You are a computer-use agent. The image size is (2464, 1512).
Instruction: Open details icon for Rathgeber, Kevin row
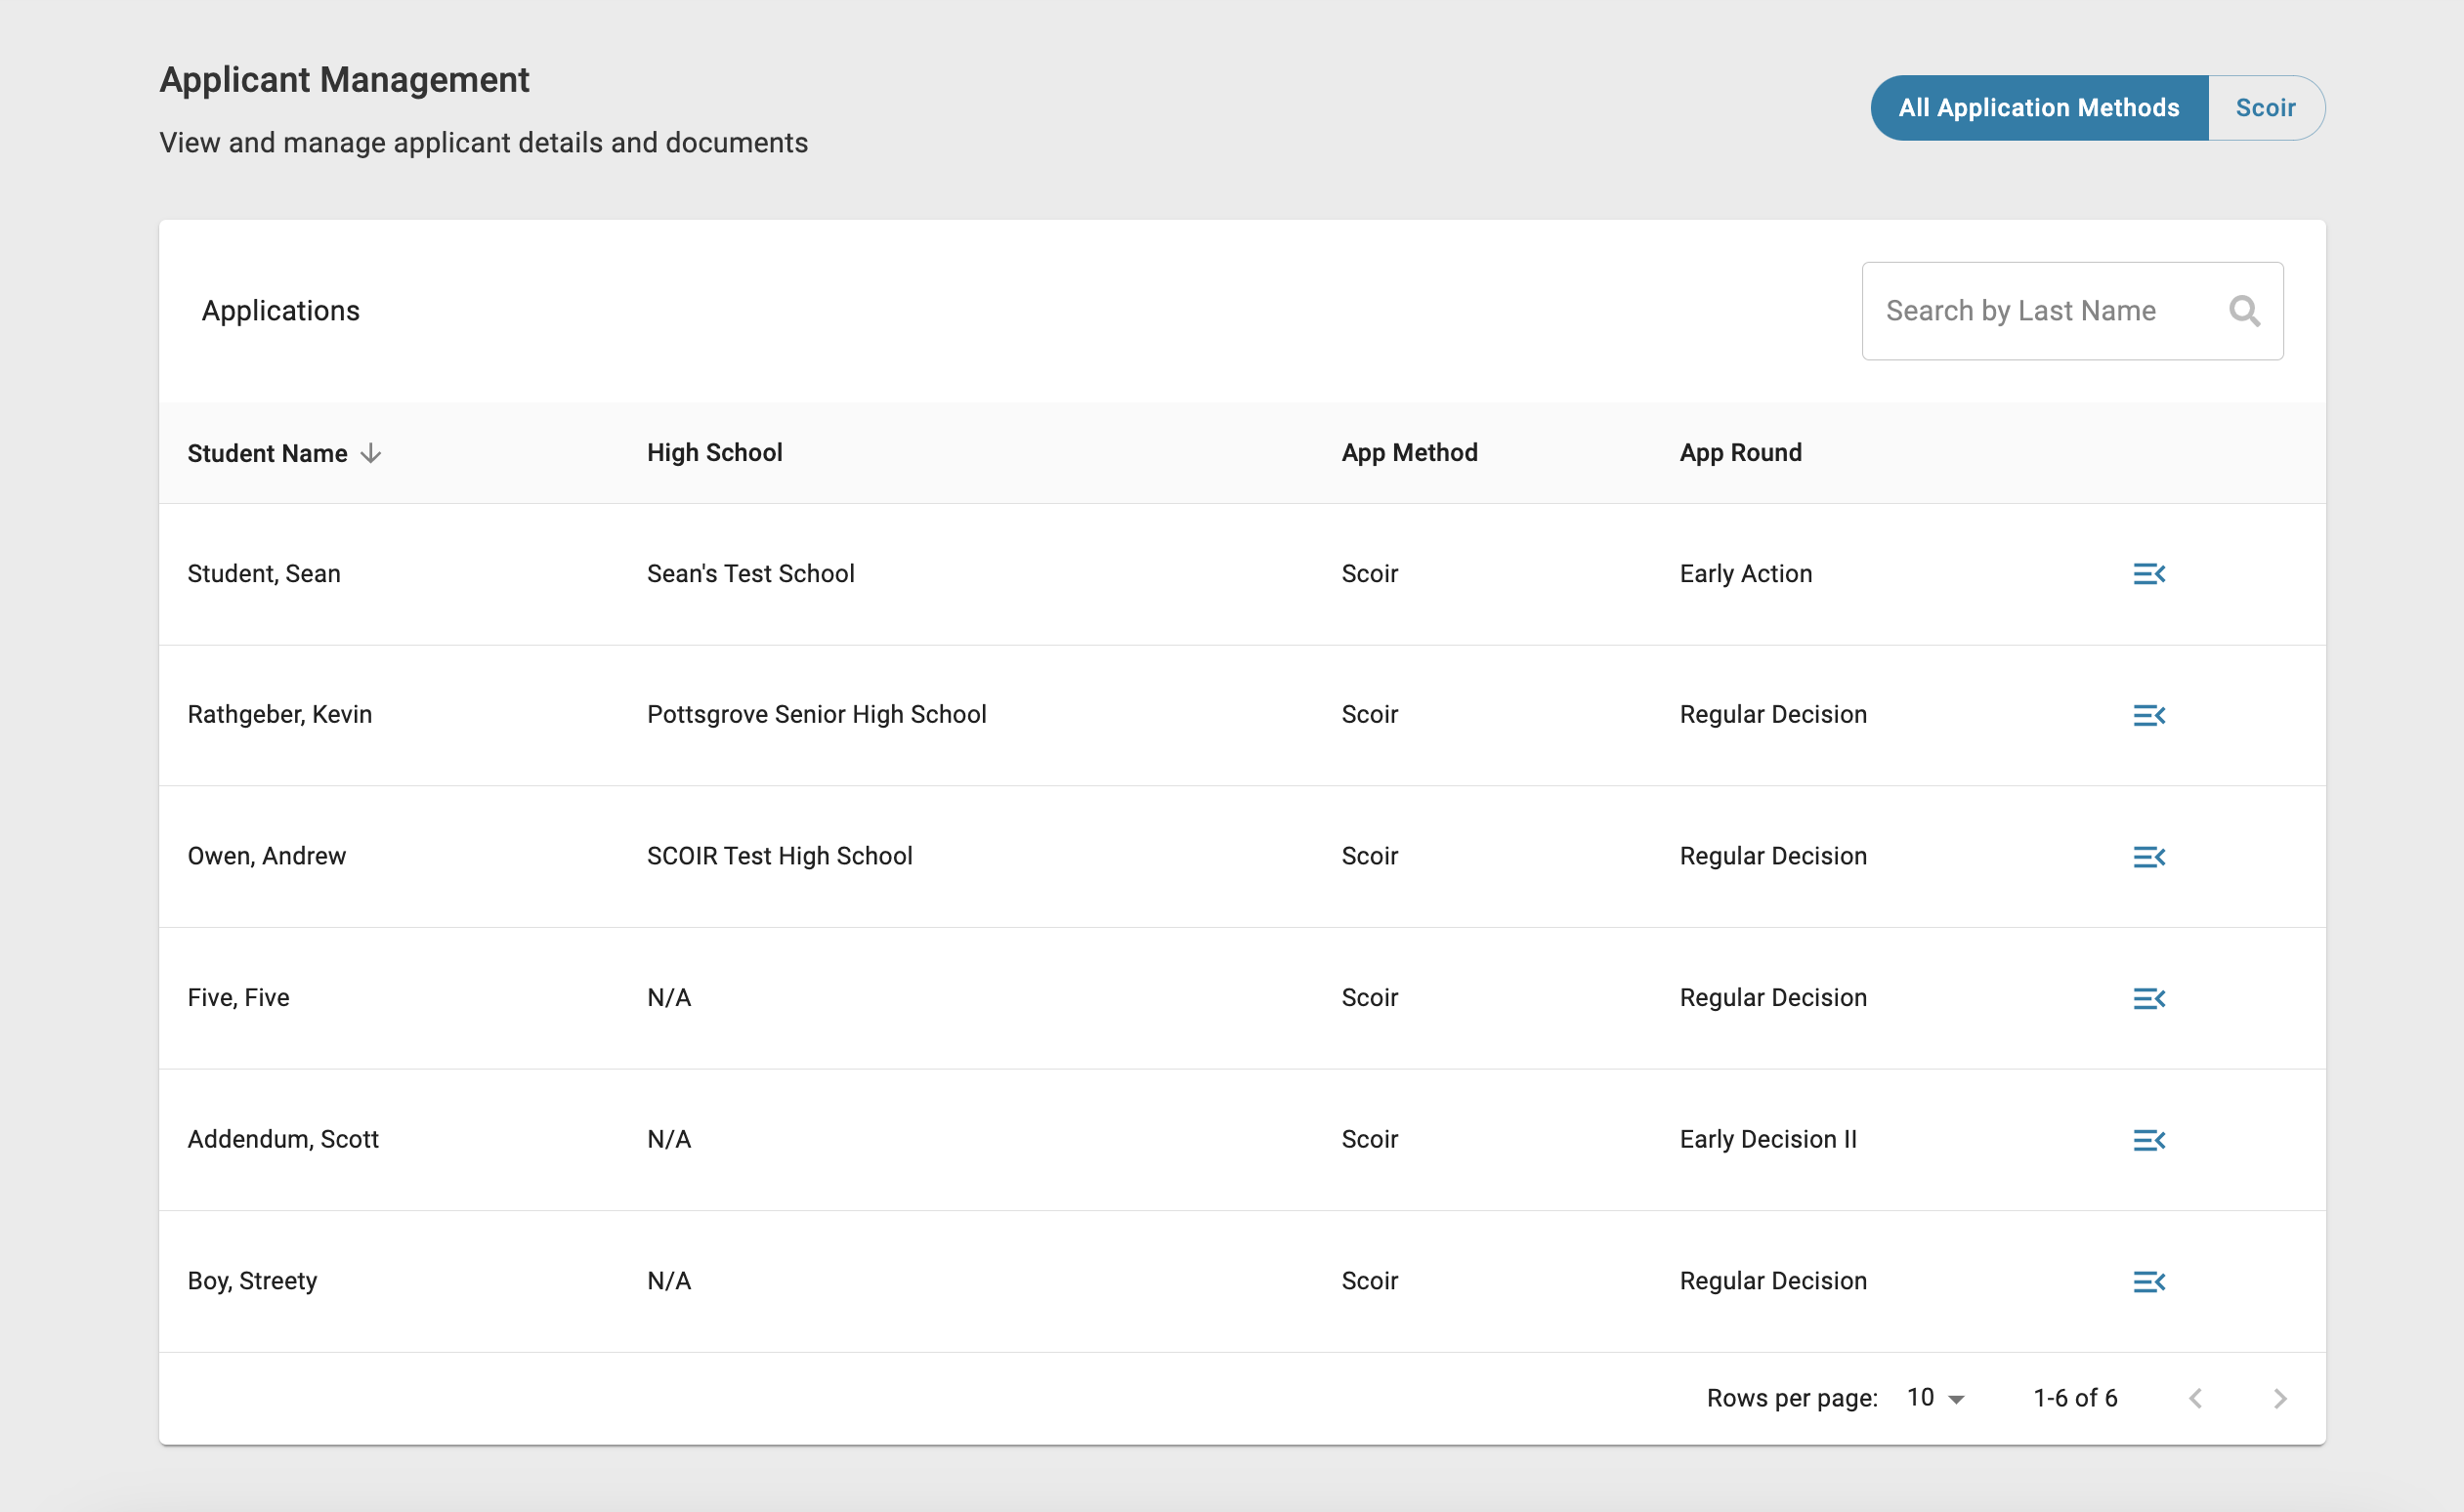click(2148, 715)
